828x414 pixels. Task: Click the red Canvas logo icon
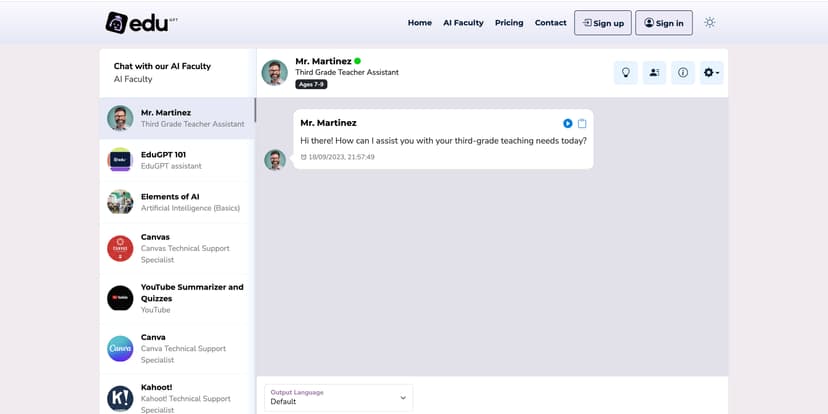click(x=120, y=248)
